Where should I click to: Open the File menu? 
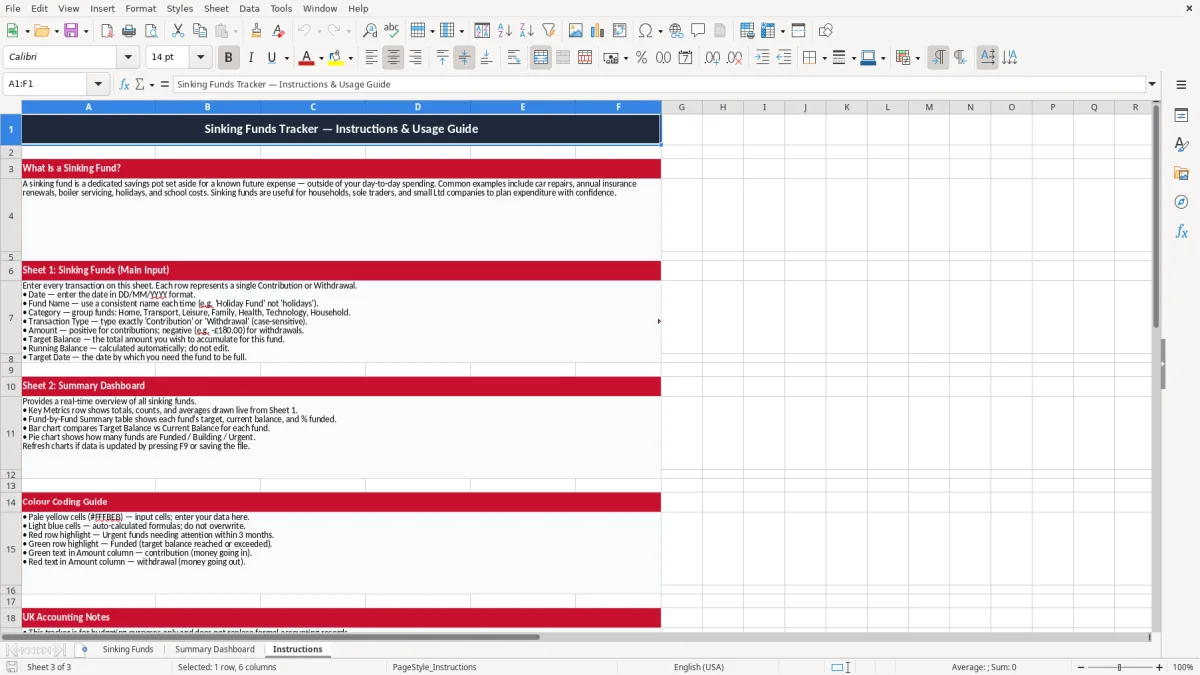point(12,8)
